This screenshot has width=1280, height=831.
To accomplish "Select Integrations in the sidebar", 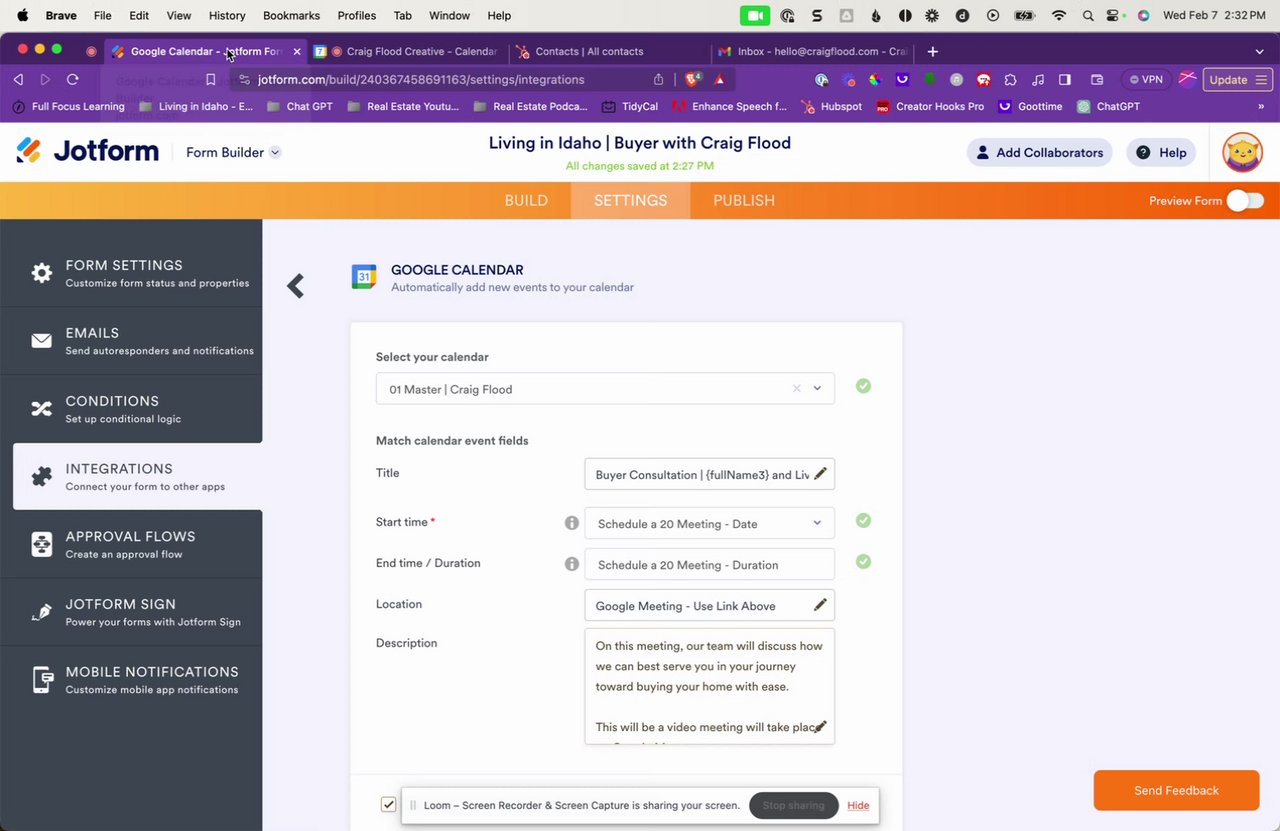I will coord(138,477).
